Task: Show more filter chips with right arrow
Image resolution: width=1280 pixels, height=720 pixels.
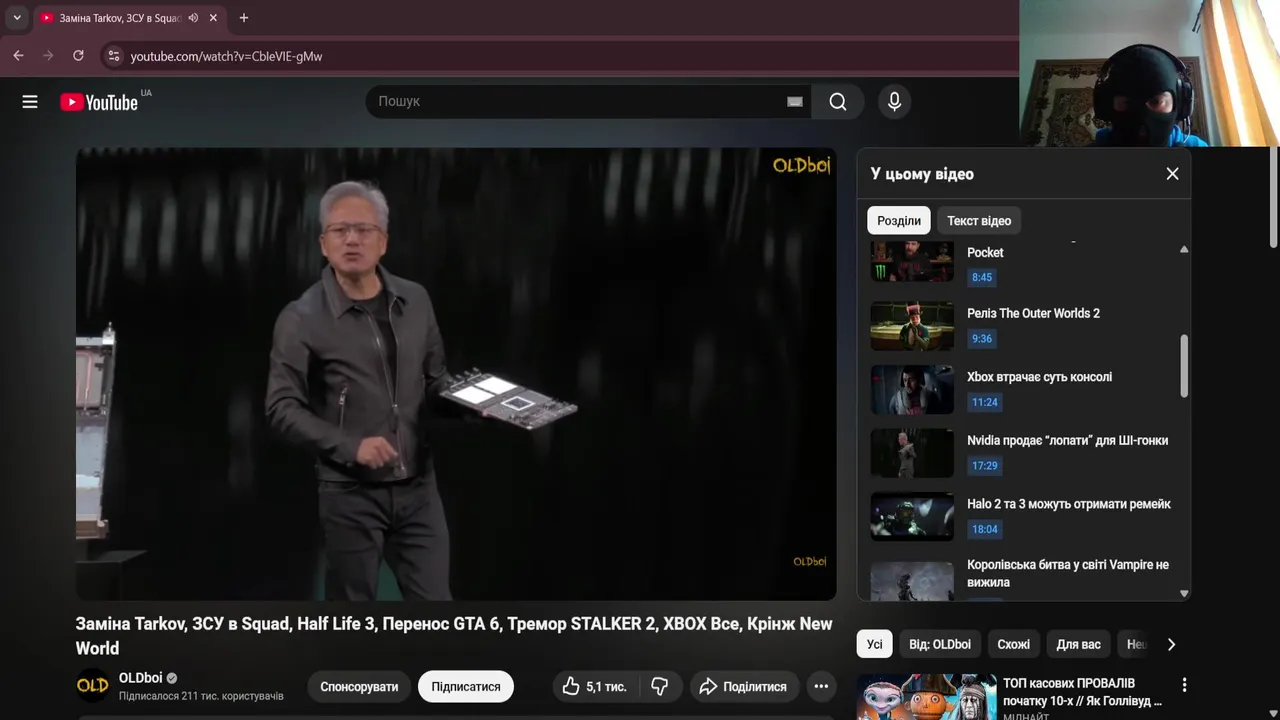Action: pyautogui.click(x=1171, y=644)
